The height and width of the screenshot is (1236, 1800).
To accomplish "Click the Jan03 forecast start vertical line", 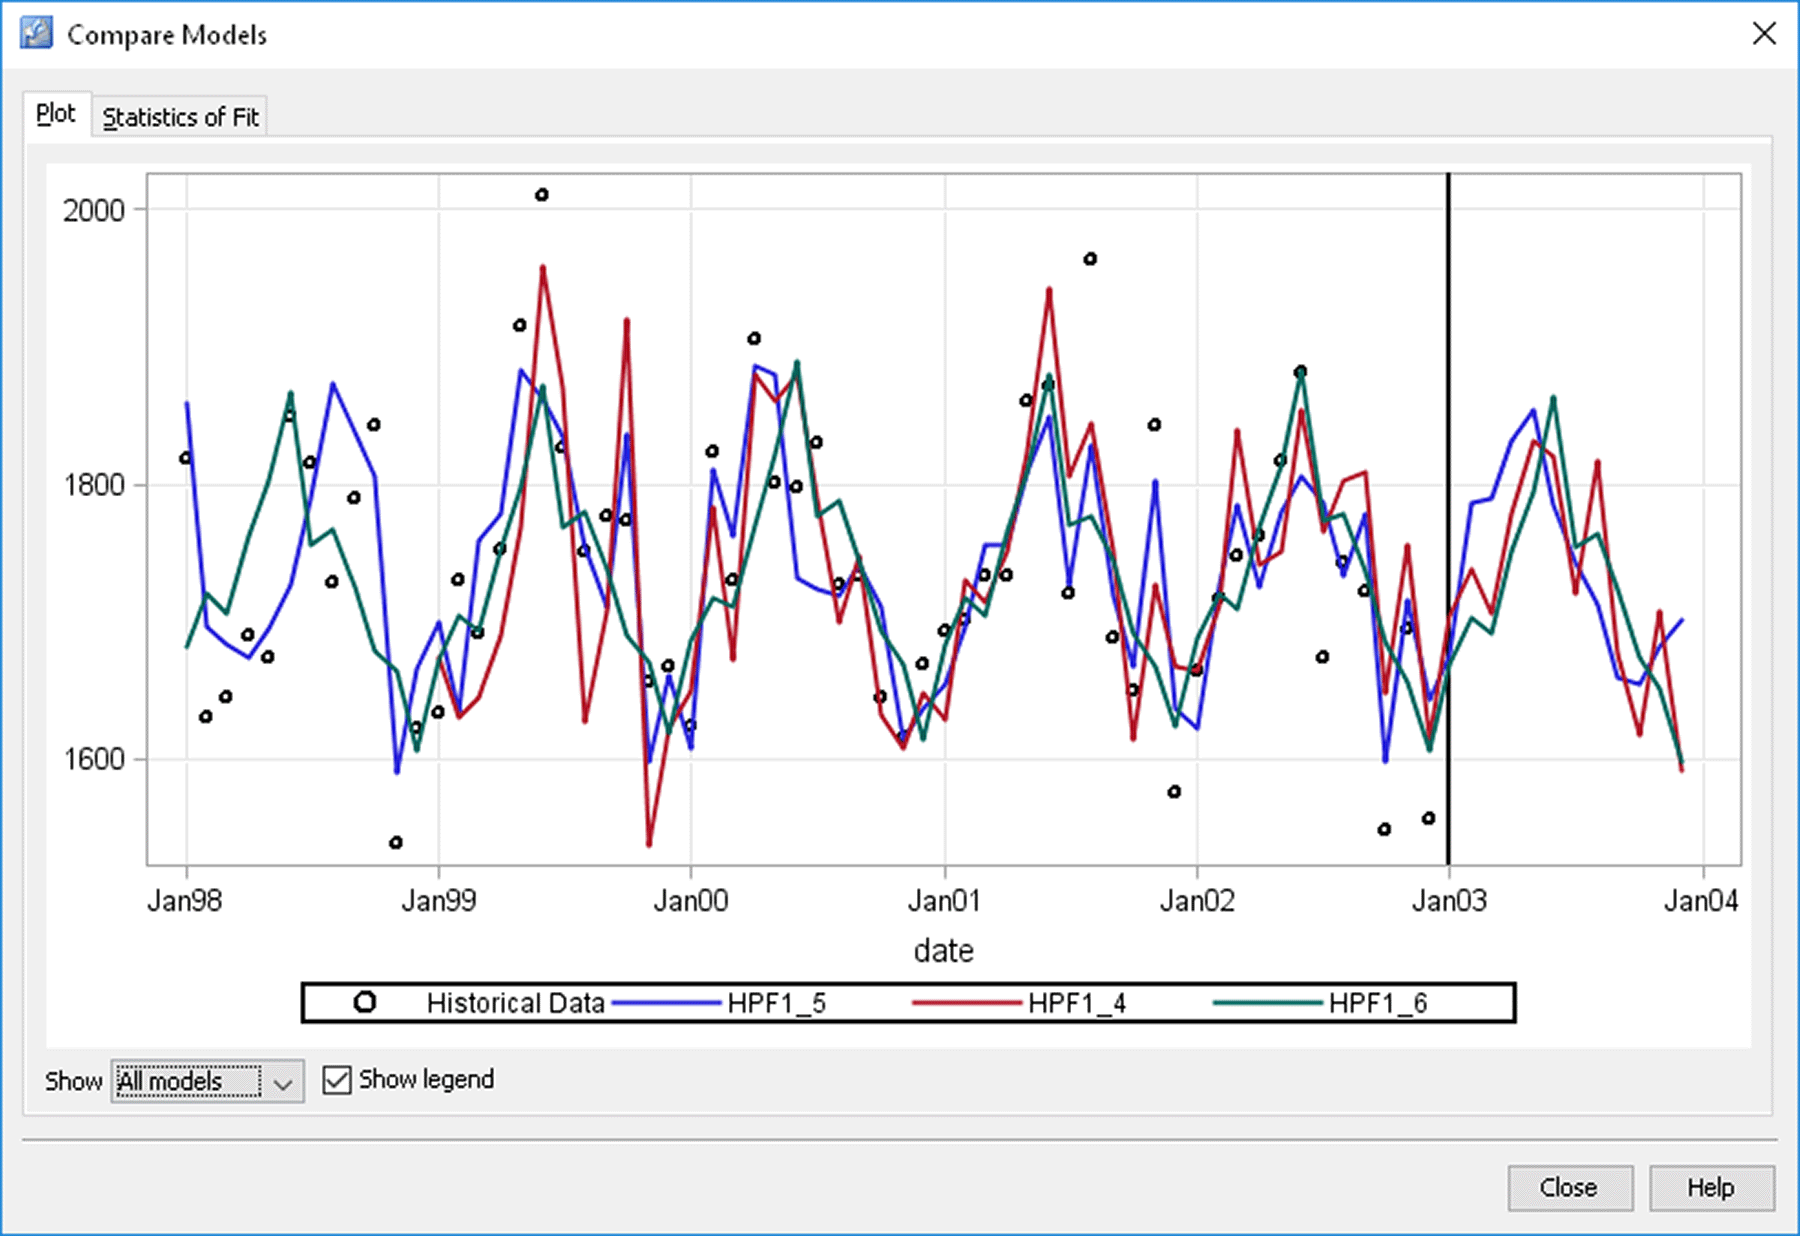I will point(1448,520).
